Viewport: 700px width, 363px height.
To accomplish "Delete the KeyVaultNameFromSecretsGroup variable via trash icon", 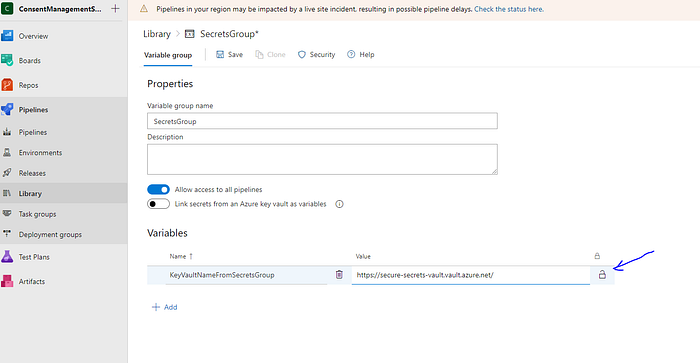I will (x=339, y=275).
